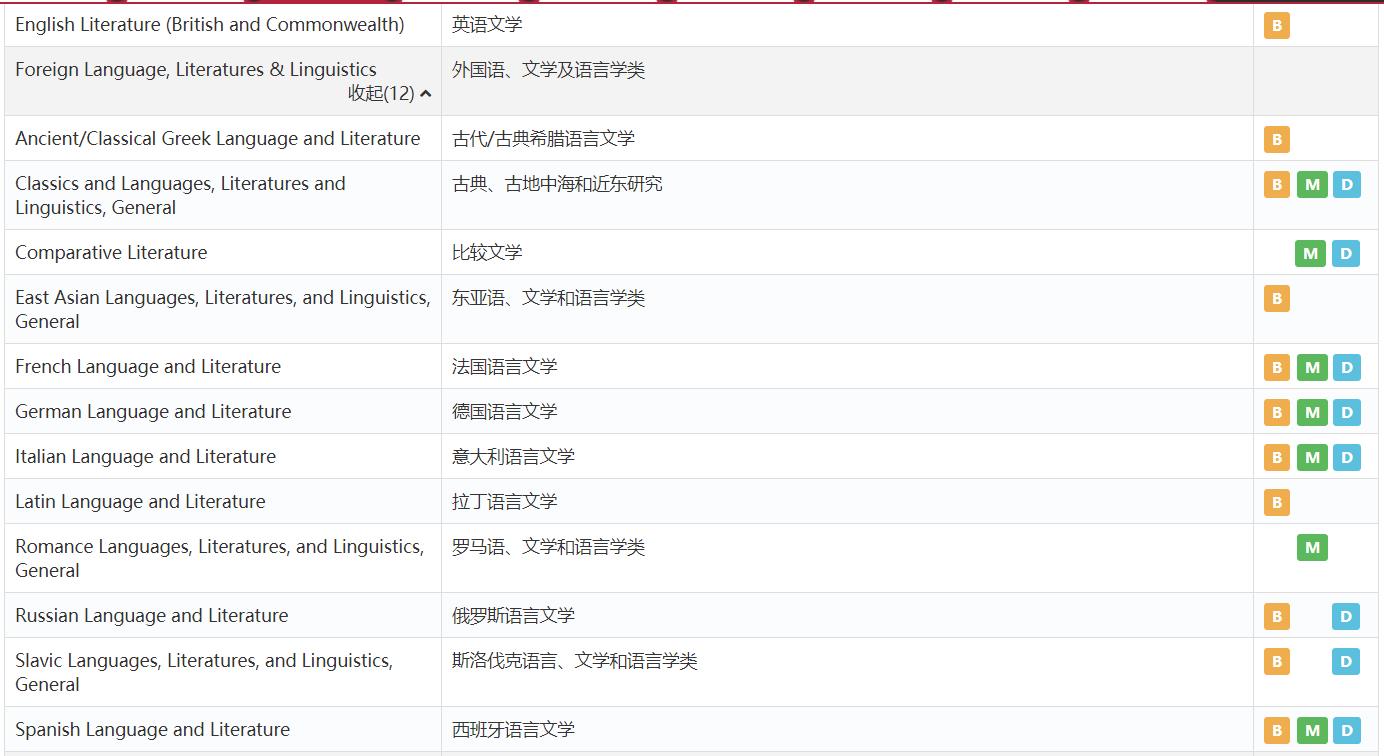Click B badge for Russian Language and Literature
This screenshot has height=756, width=1384.
click(x=1276, y=616)
